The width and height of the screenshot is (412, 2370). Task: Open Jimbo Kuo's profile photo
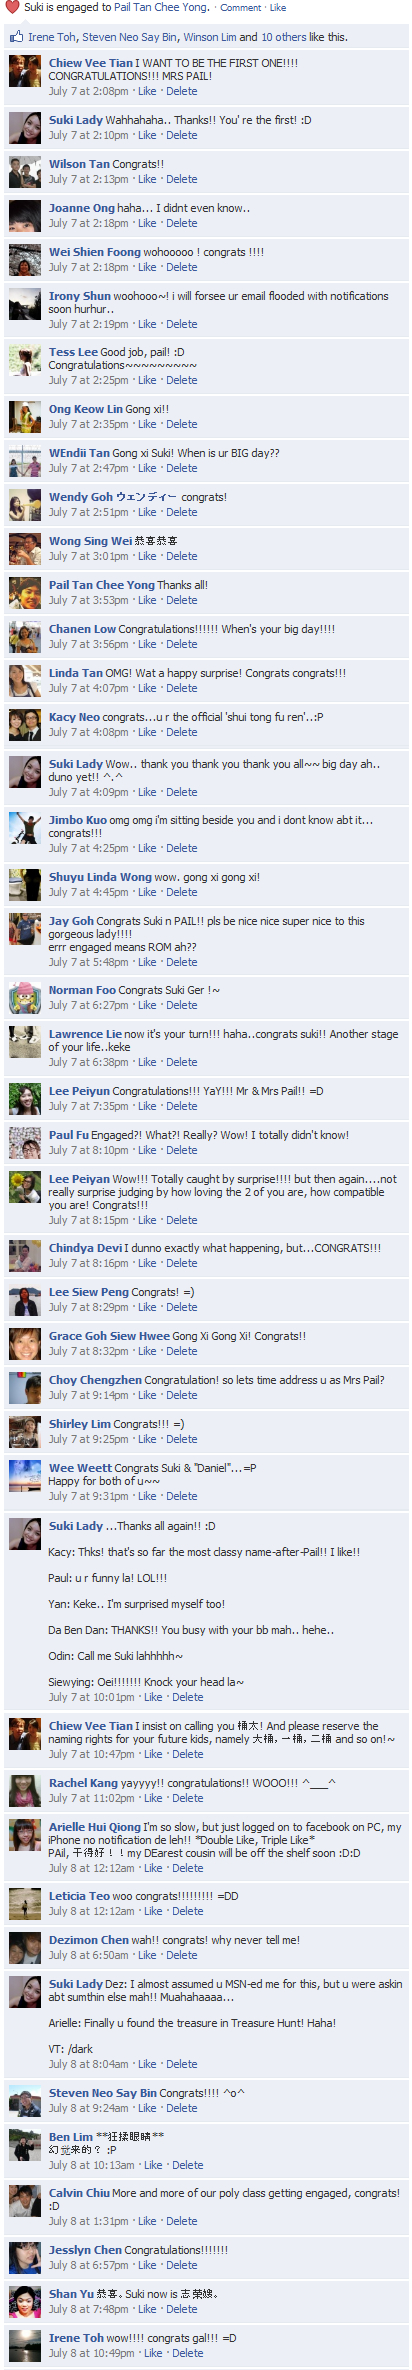(x=25, y=829)
